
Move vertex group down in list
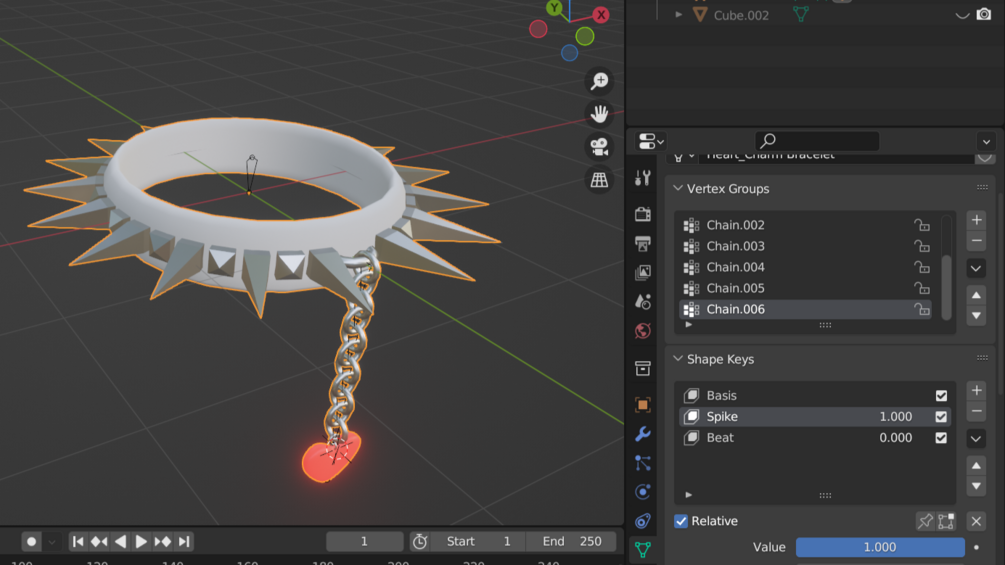(x=976, y=316)
